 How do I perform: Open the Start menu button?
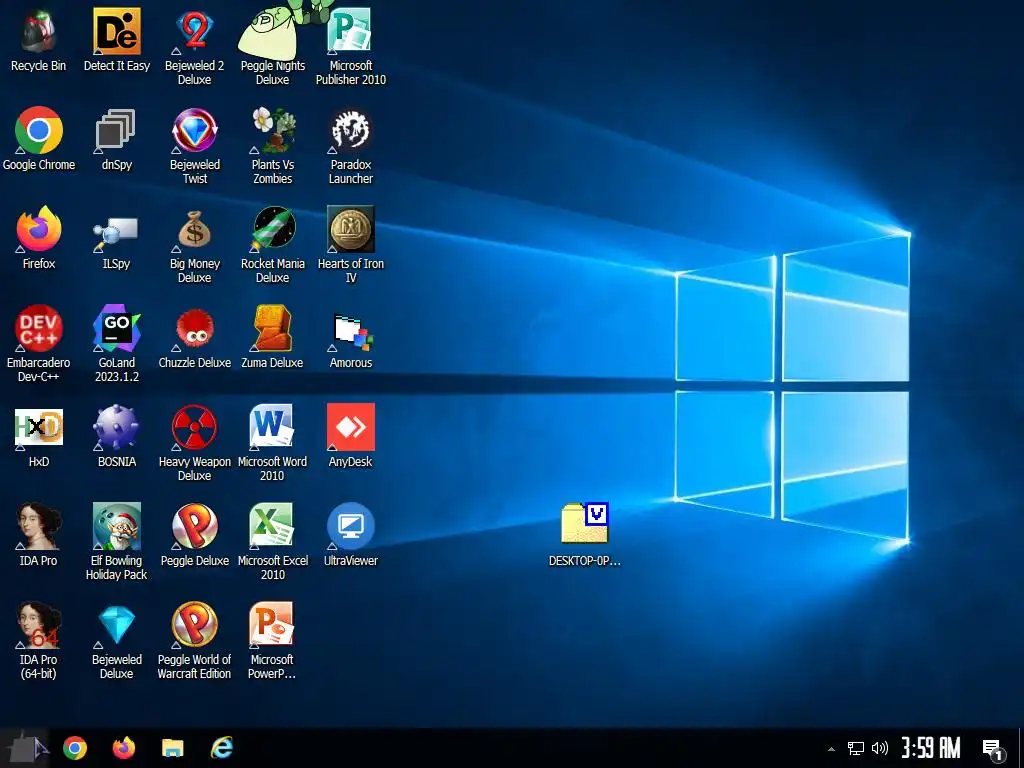click(25, 748)
